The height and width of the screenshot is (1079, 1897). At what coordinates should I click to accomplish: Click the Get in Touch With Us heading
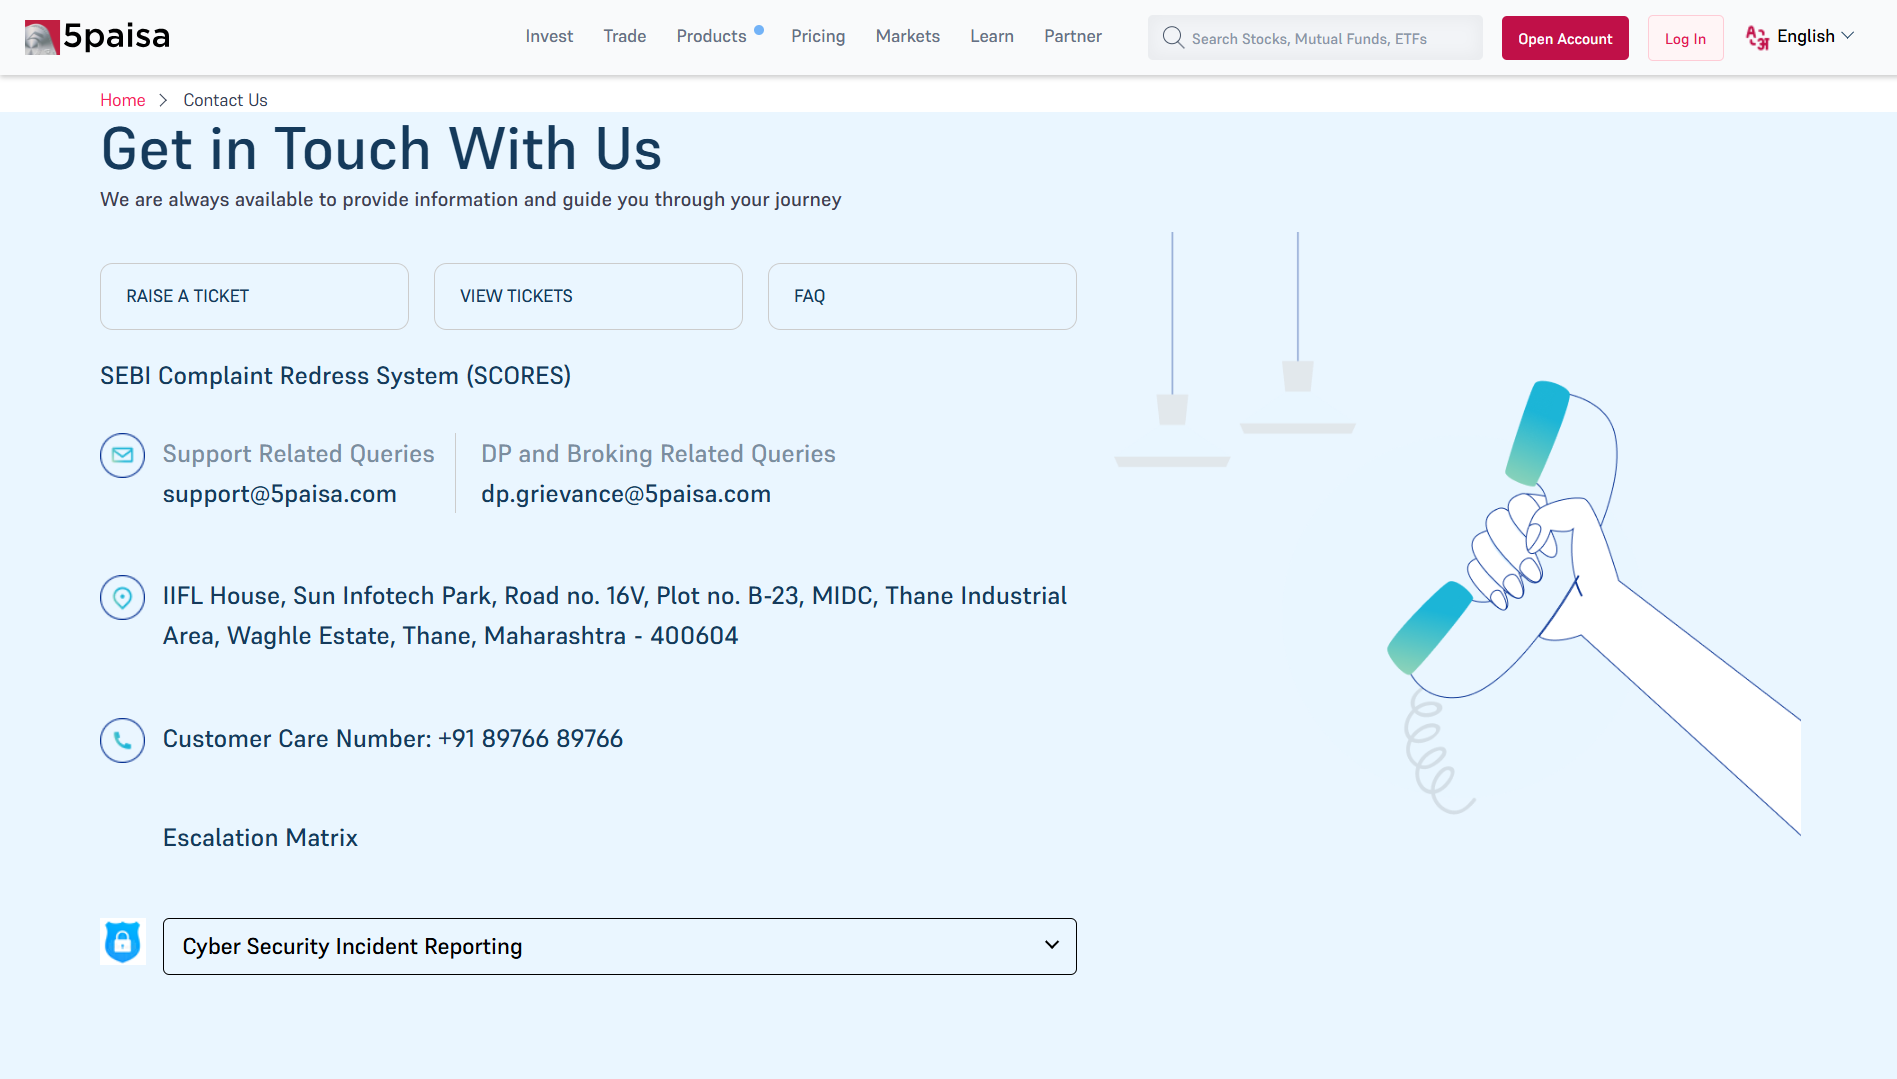tap(381, 149)
